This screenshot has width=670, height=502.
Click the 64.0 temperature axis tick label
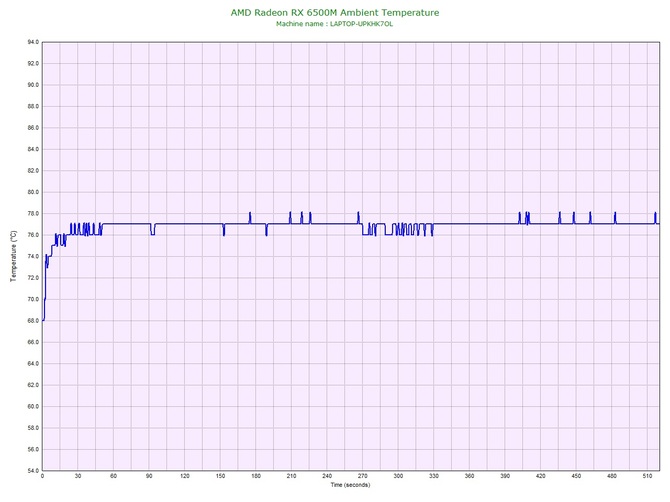(x=33, y=364)
